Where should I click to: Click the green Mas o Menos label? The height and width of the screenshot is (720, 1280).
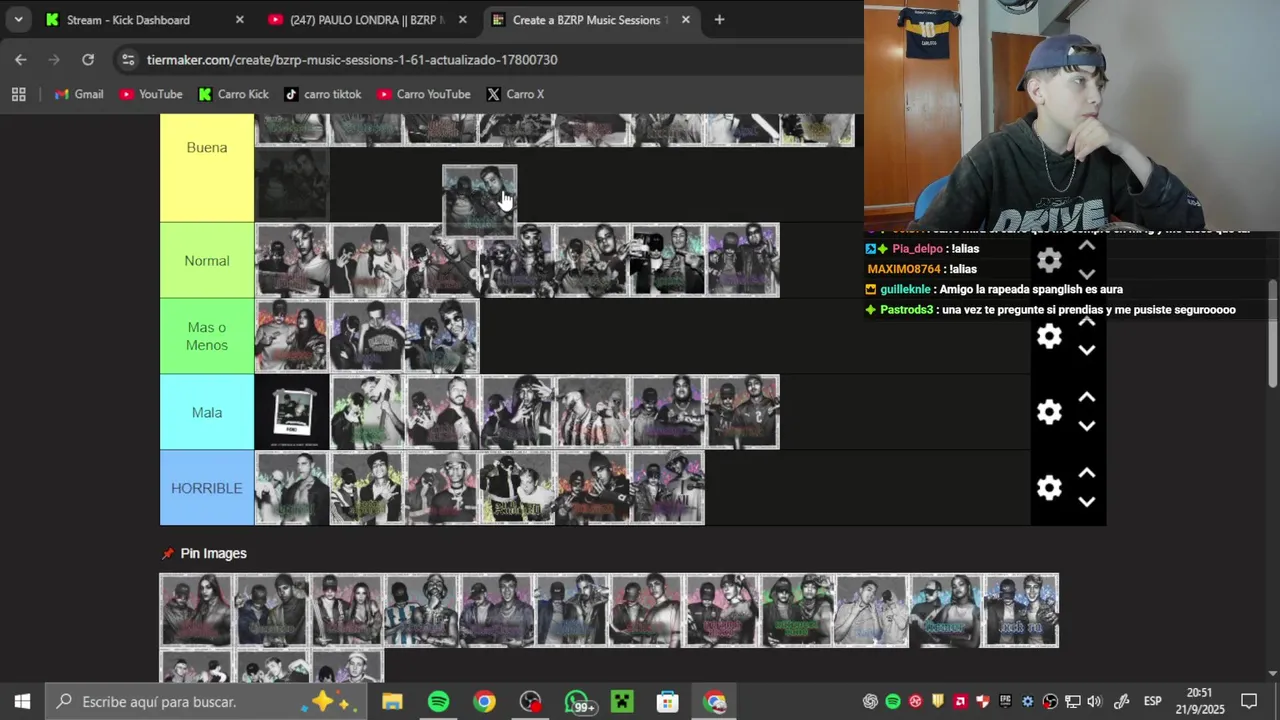pyautogui.click(x=207, y=336)
